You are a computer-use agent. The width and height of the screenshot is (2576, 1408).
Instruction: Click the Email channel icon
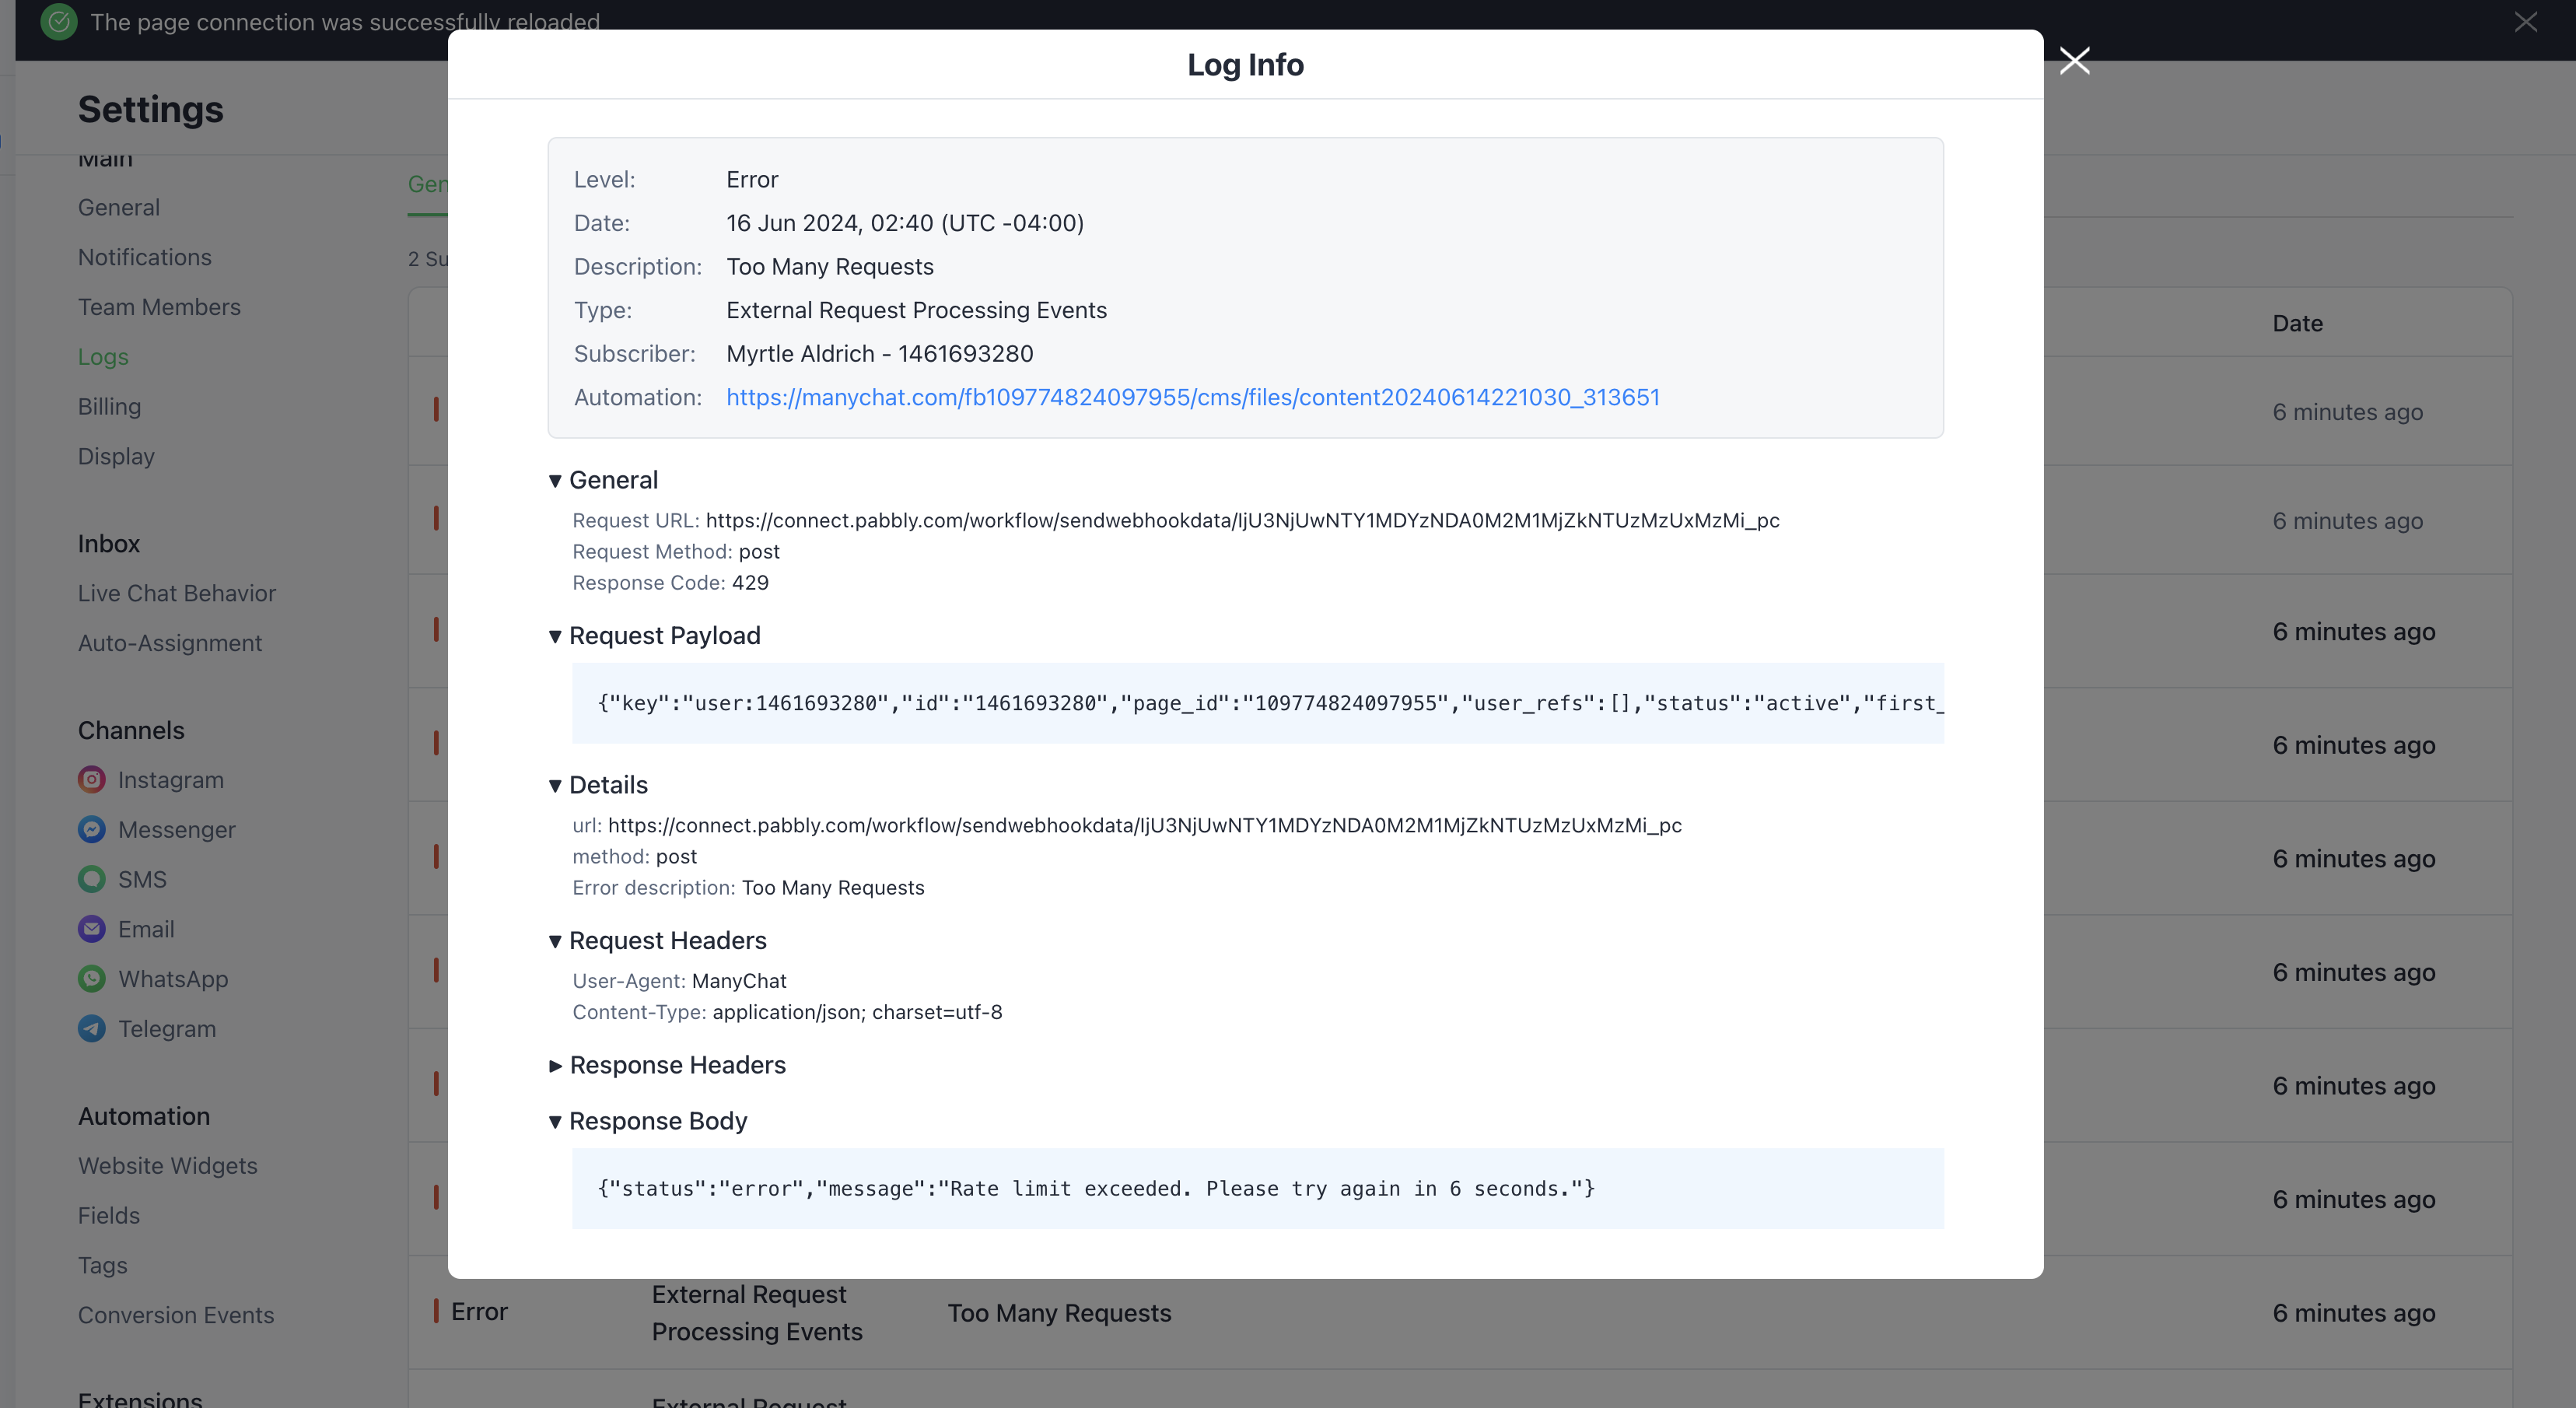(x=92, y=930)
